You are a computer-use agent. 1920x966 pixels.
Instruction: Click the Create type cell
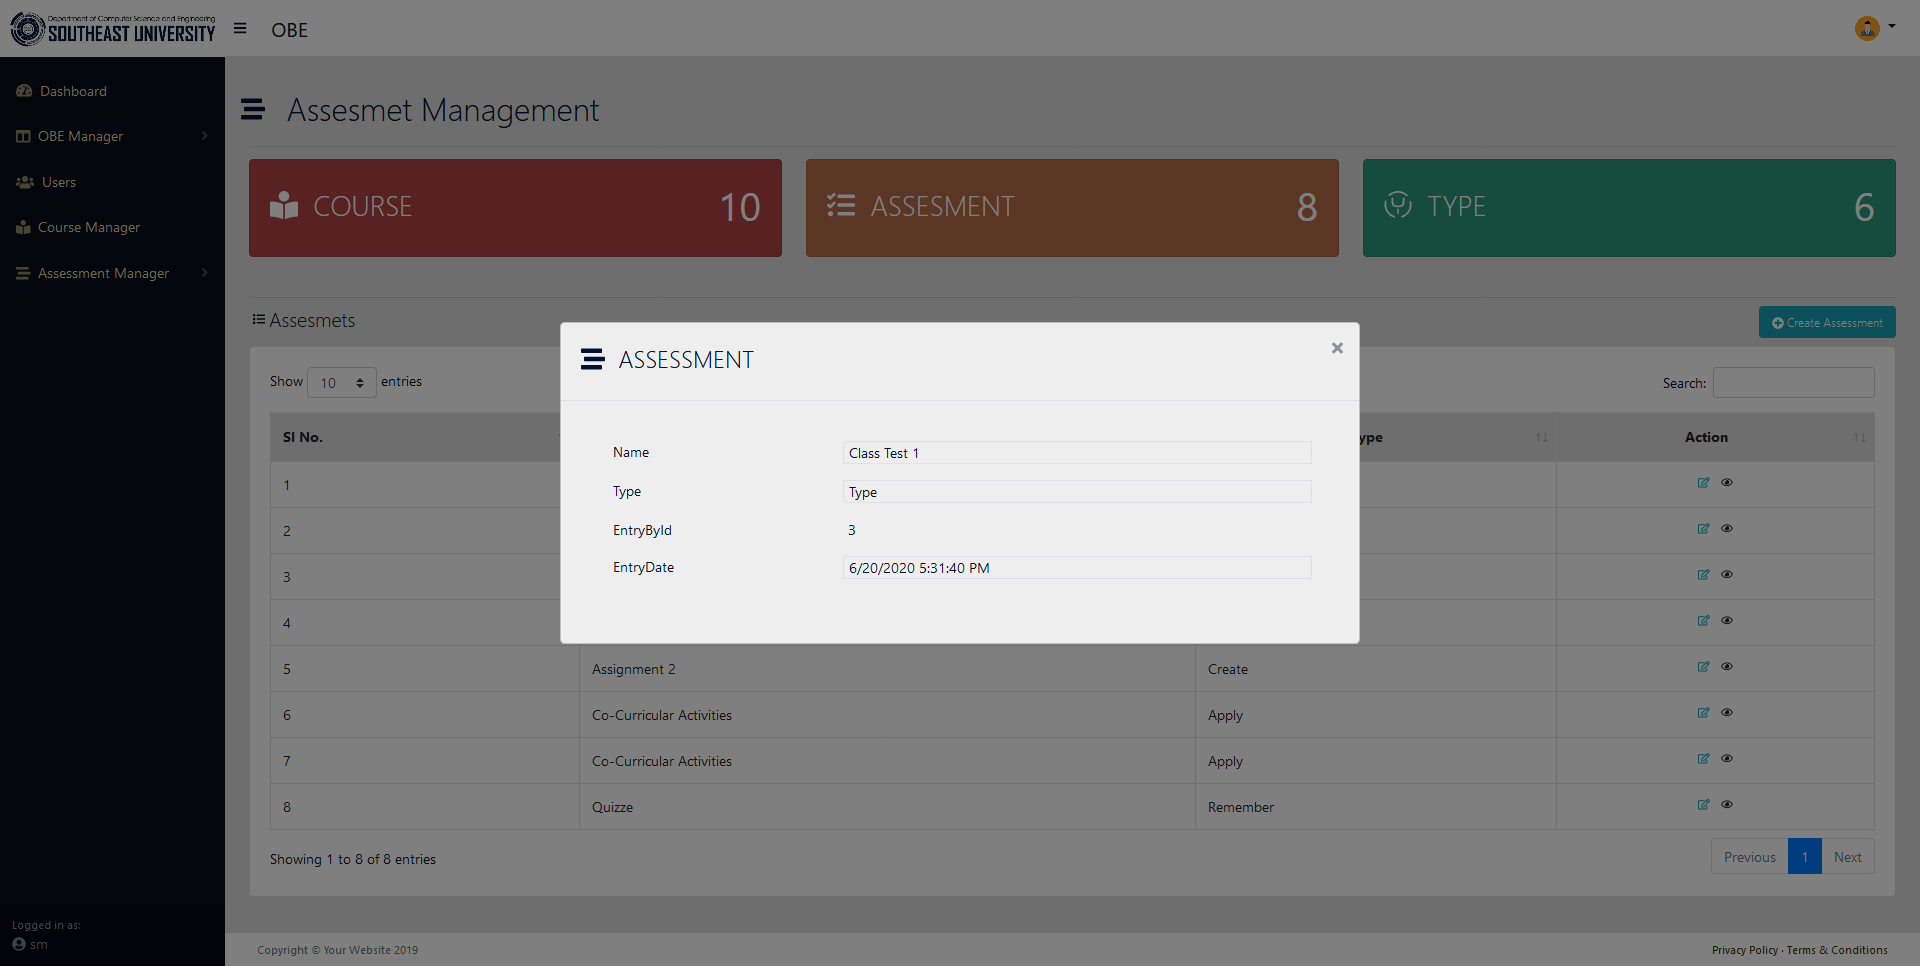point(1376,669)
